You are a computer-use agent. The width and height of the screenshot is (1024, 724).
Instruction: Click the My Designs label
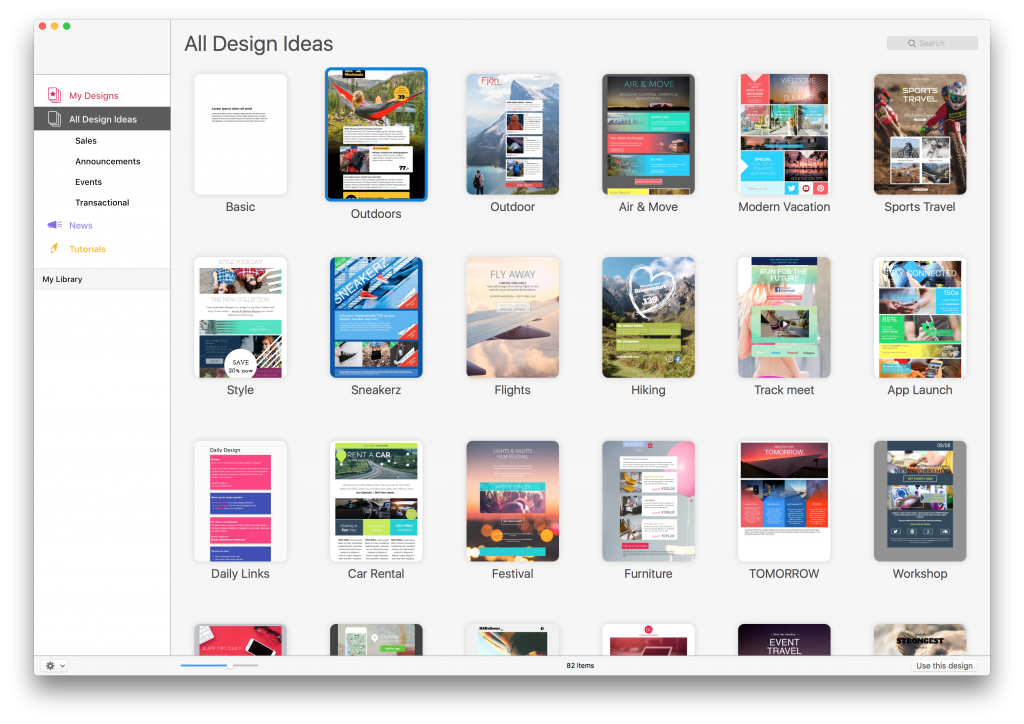click(x=94, y=95)
